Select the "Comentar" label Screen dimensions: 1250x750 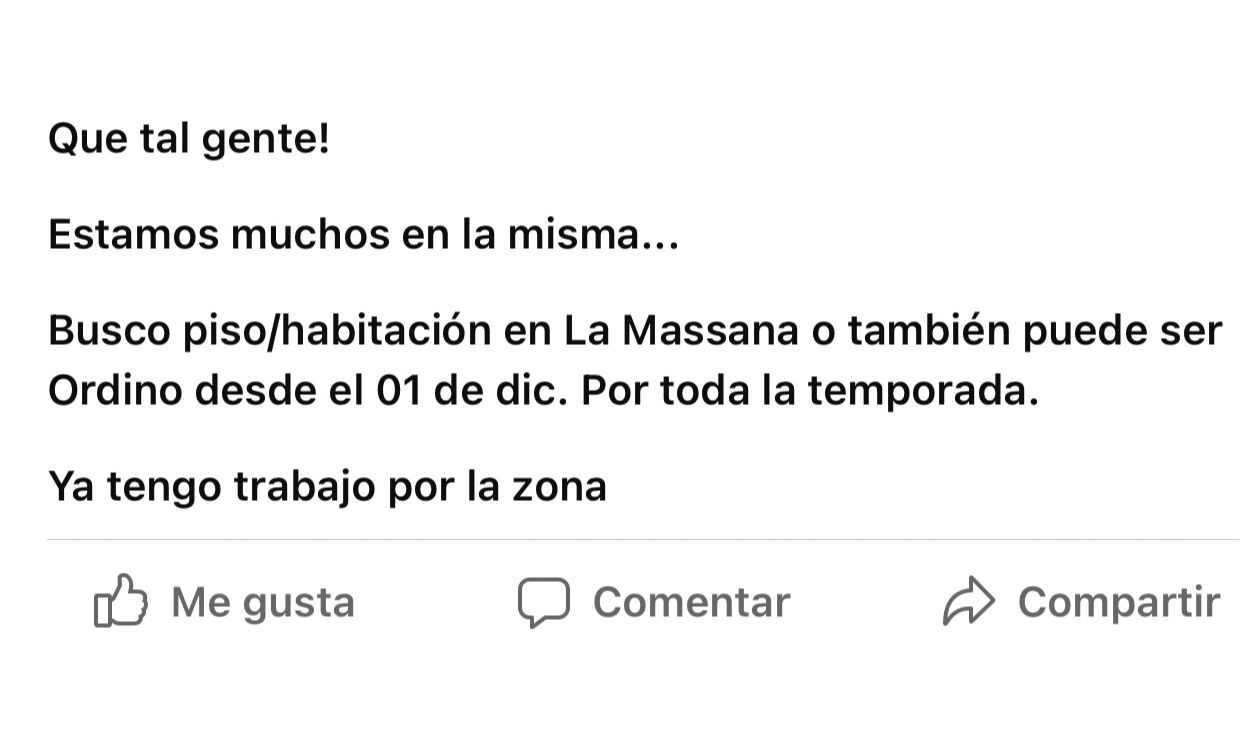(x=691, y=602)
